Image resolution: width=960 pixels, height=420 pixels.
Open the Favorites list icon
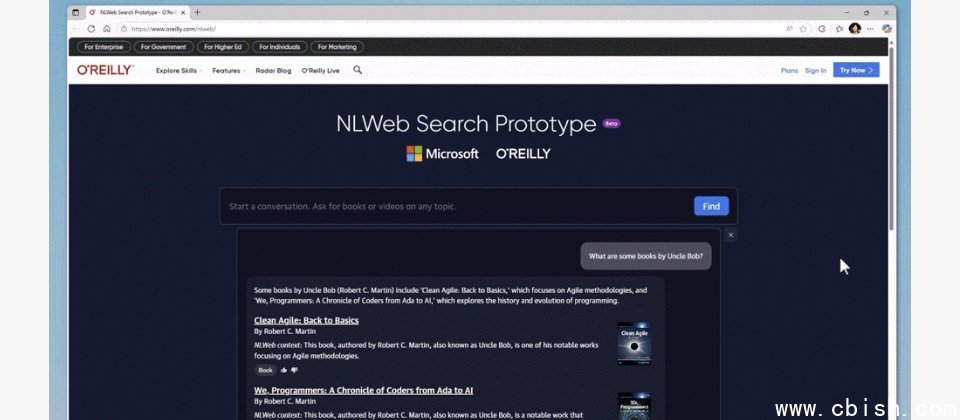click(x=839, y=29)
